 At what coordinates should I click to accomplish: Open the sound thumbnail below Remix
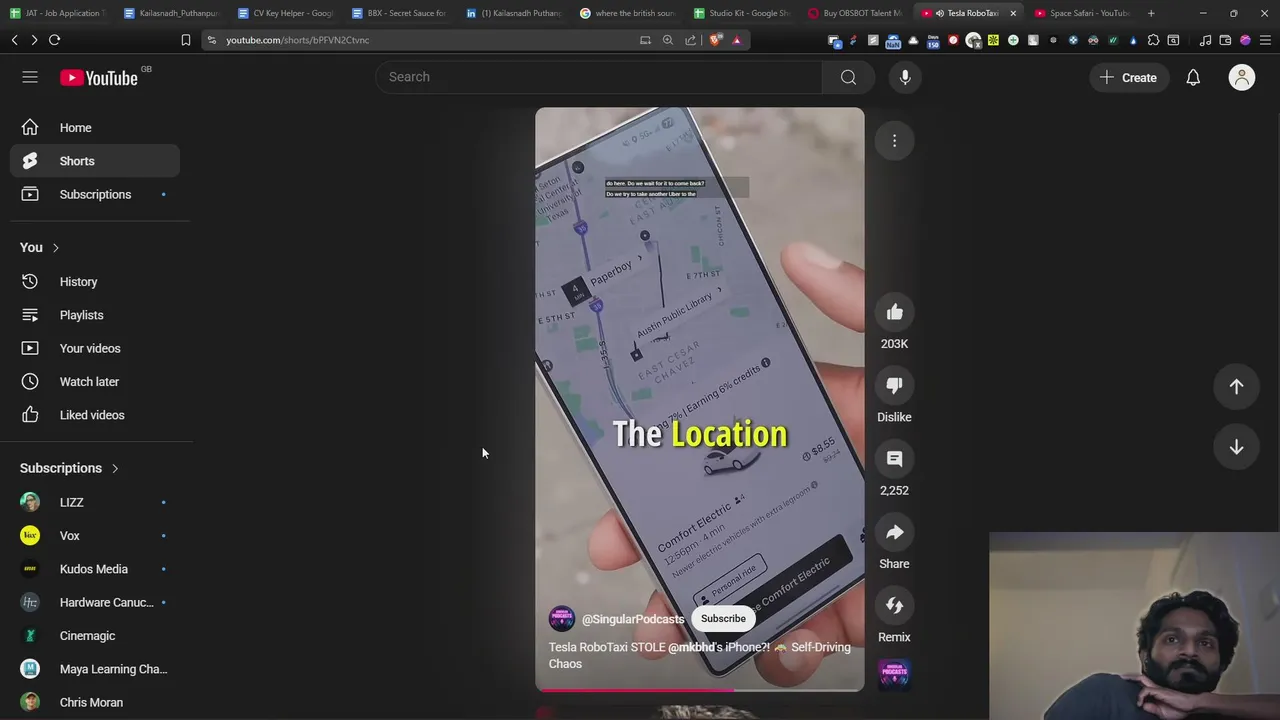[894, 676]
